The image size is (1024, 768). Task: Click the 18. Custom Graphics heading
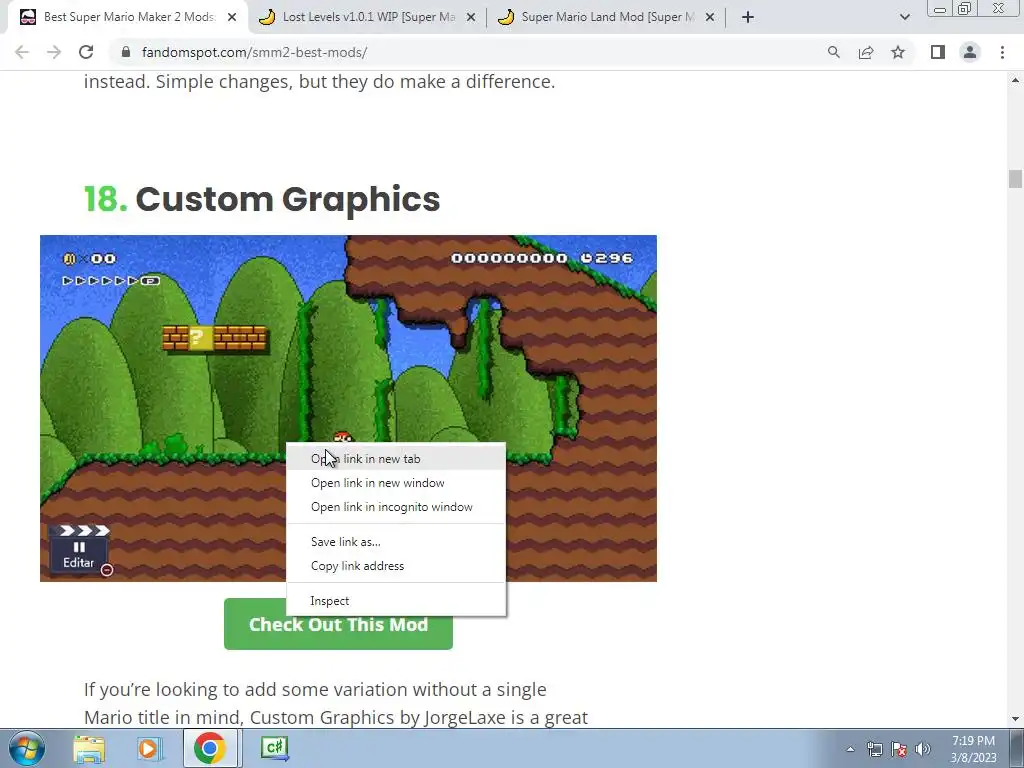pos(262,199)
